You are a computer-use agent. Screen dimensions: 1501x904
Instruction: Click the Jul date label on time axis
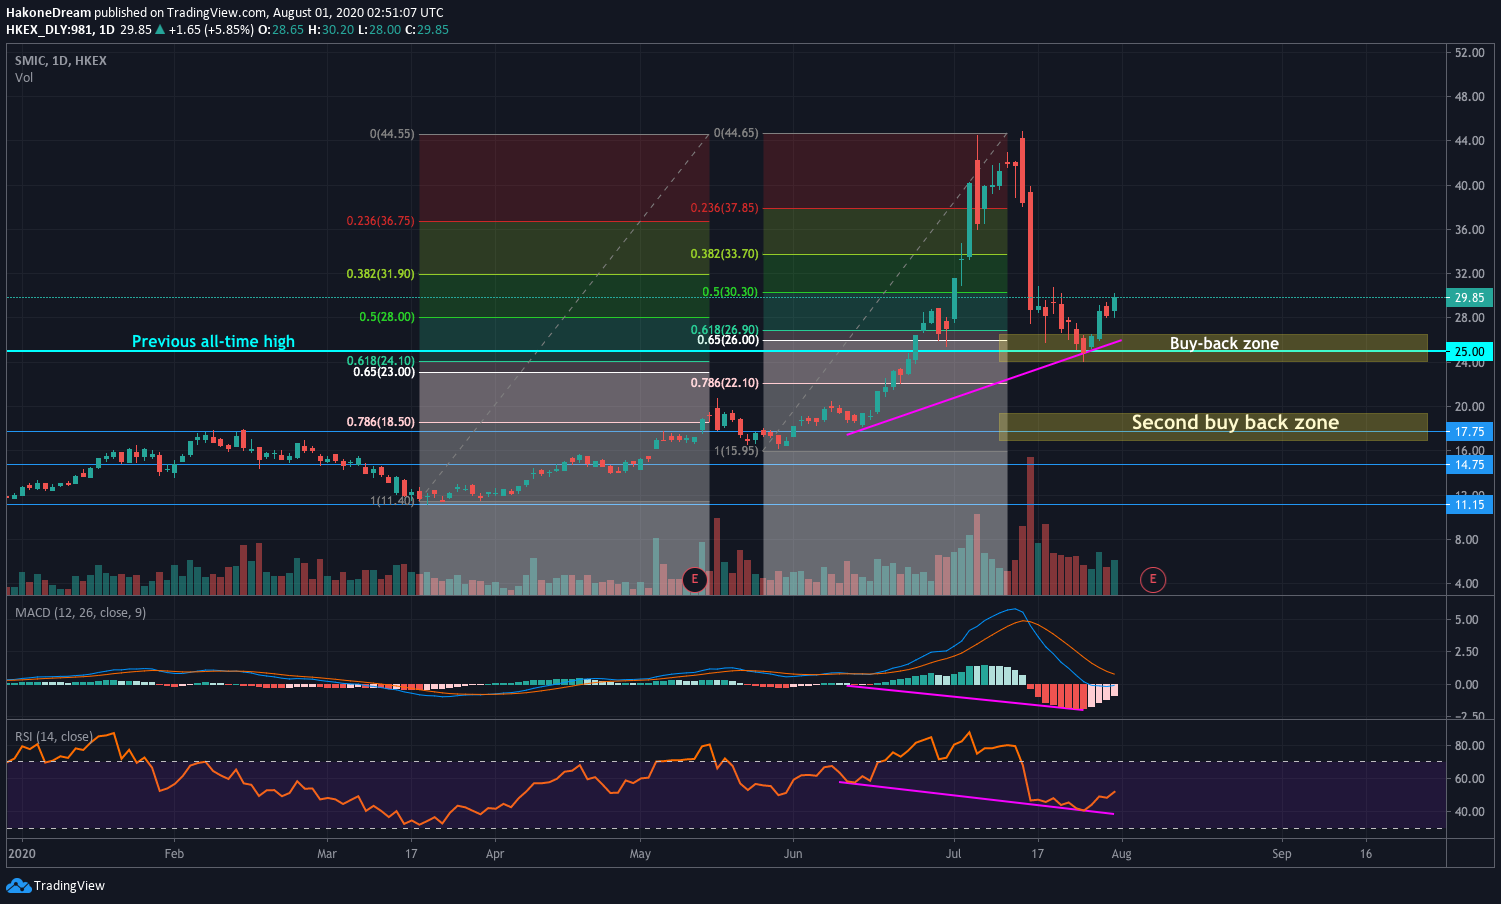click(x=953, y=854)
